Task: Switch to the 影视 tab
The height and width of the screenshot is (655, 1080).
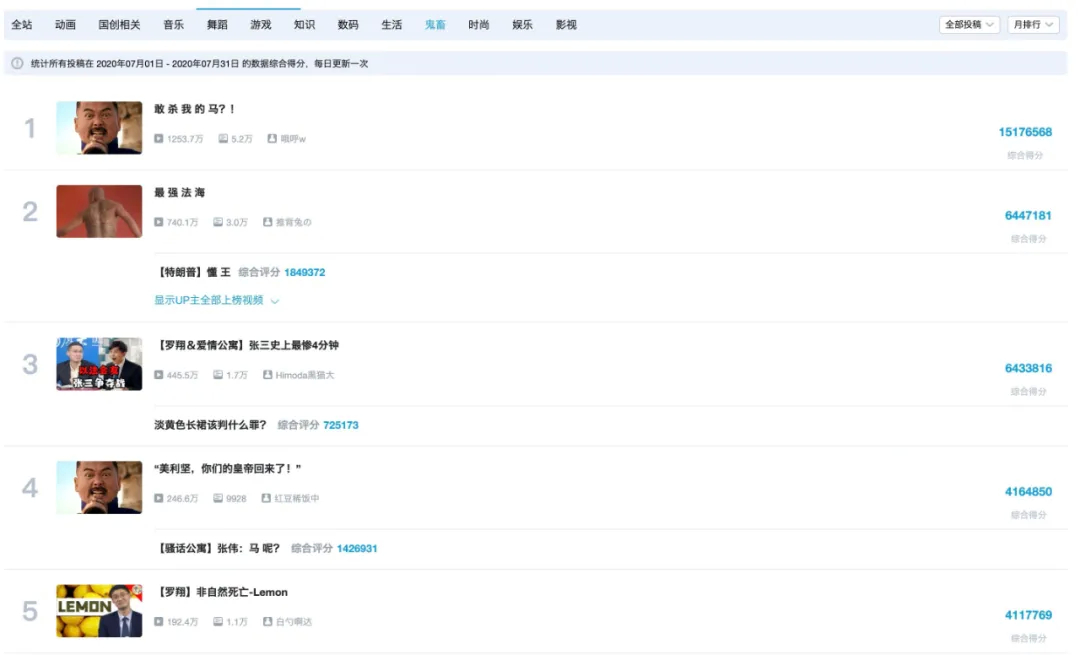Action: click(x=566, y=25)
